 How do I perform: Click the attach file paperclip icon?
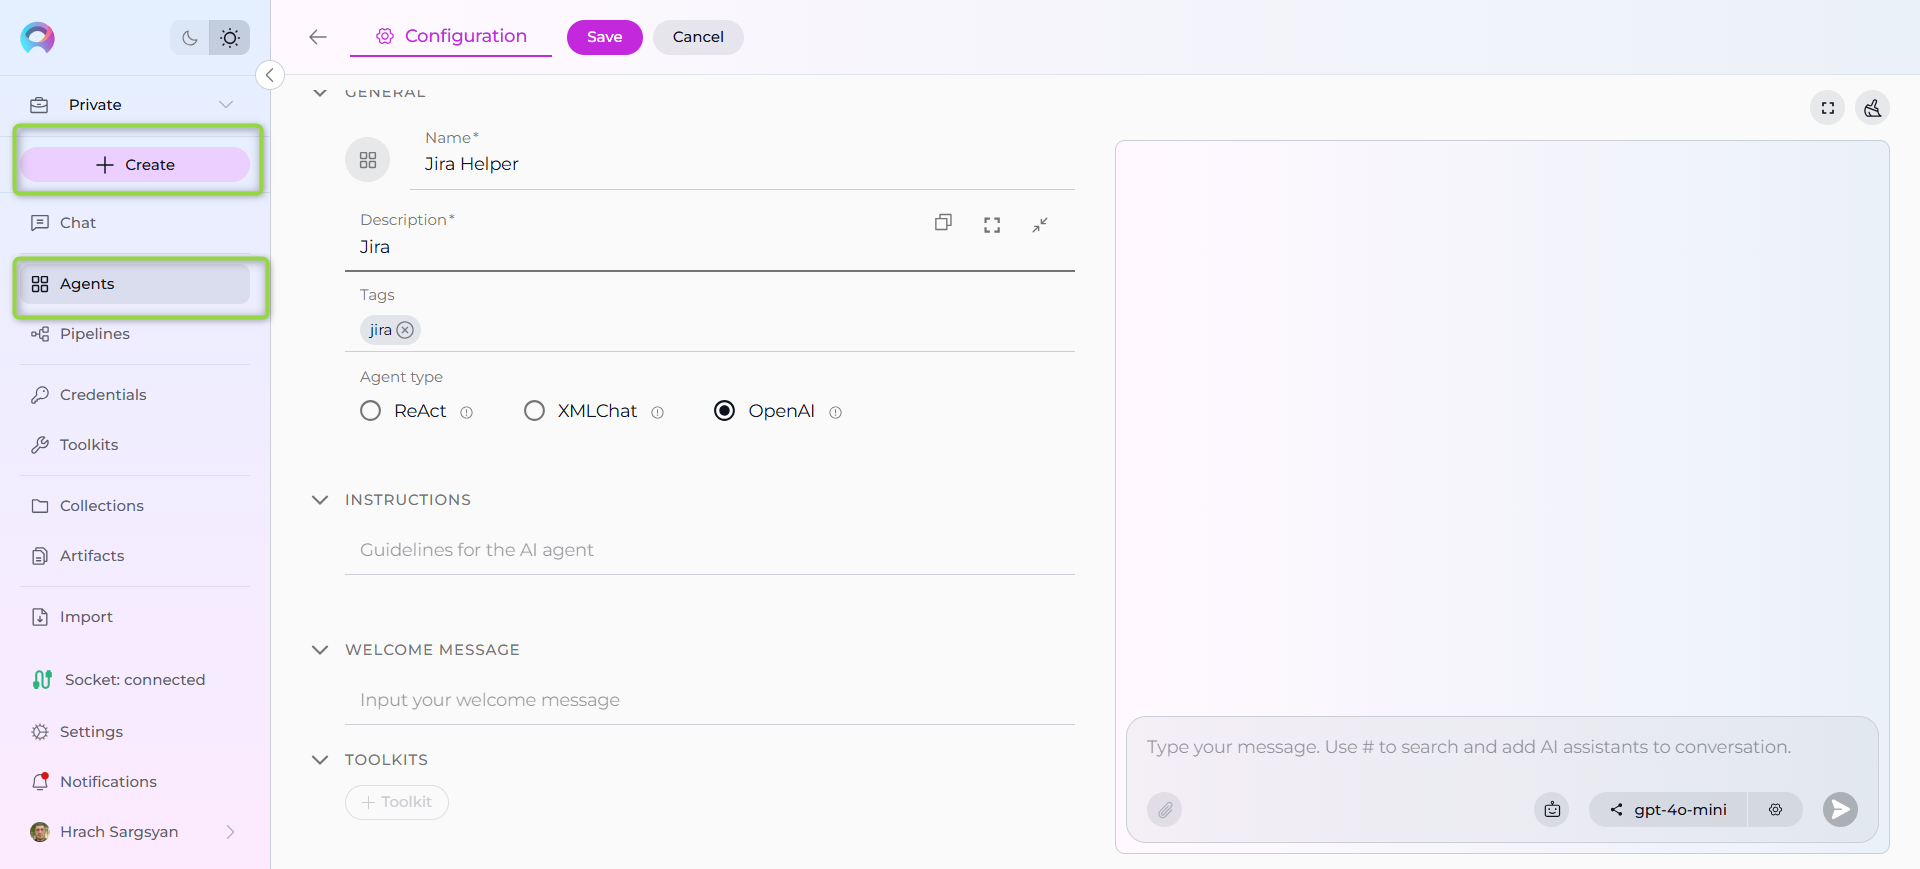[x=1164, y=809]
